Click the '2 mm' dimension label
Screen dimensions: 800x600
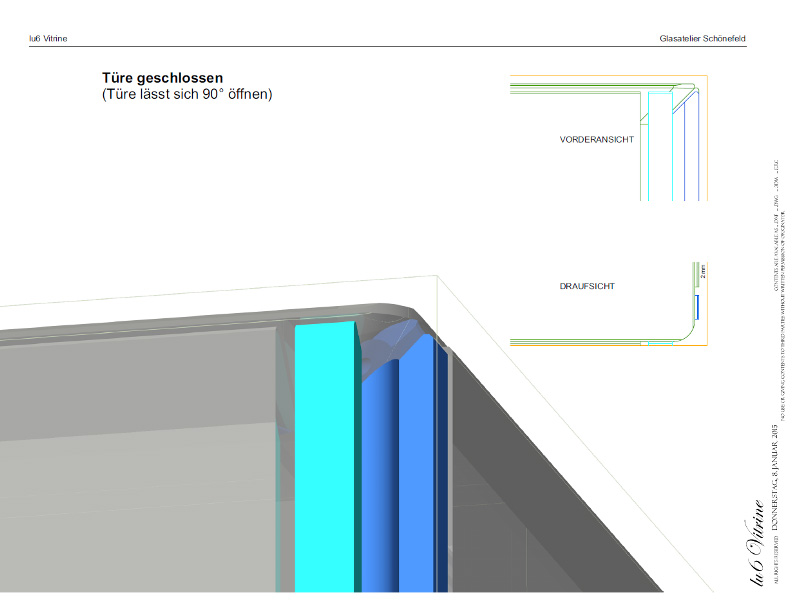(703, 271)
